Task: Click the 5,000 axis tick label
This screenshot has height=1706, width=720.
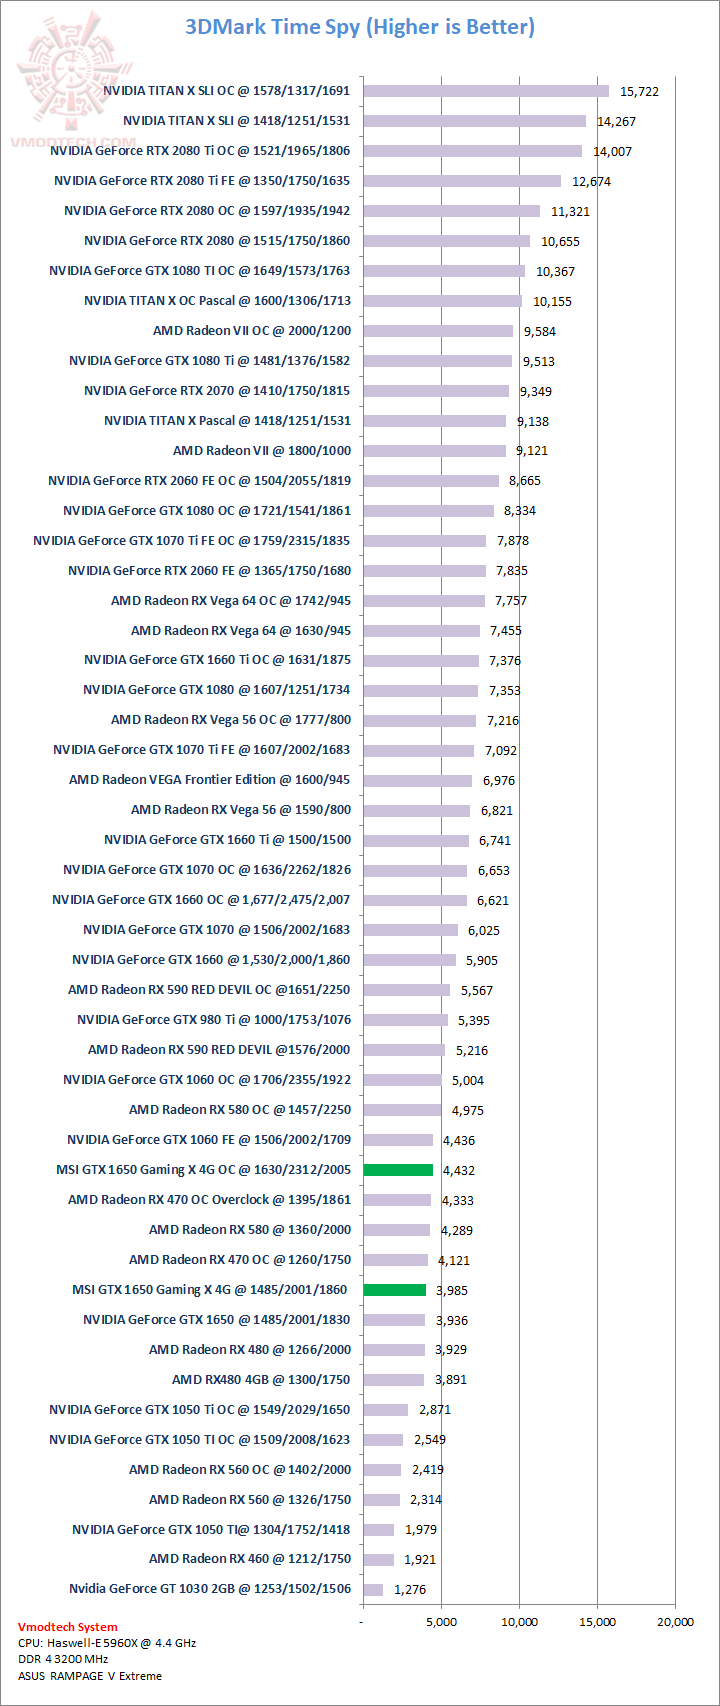Action: coord(441,1622)
